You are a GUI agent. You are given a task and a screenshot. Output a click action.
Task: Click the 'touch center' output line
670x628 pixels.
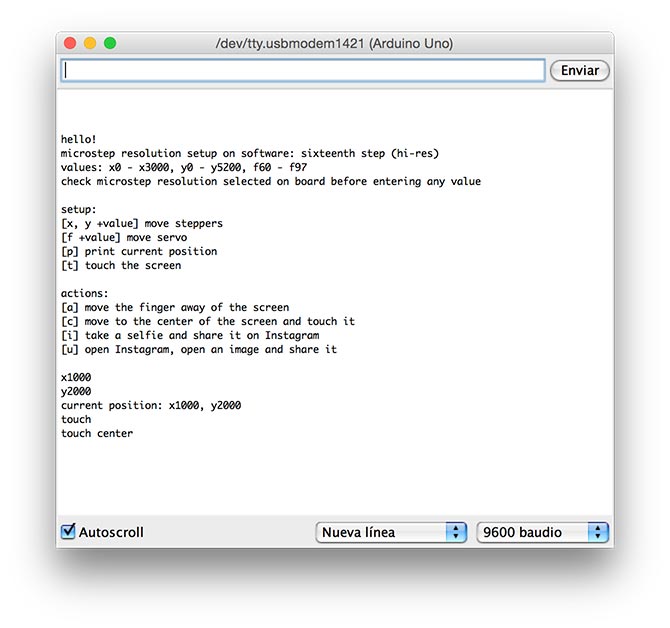point(97,434)
